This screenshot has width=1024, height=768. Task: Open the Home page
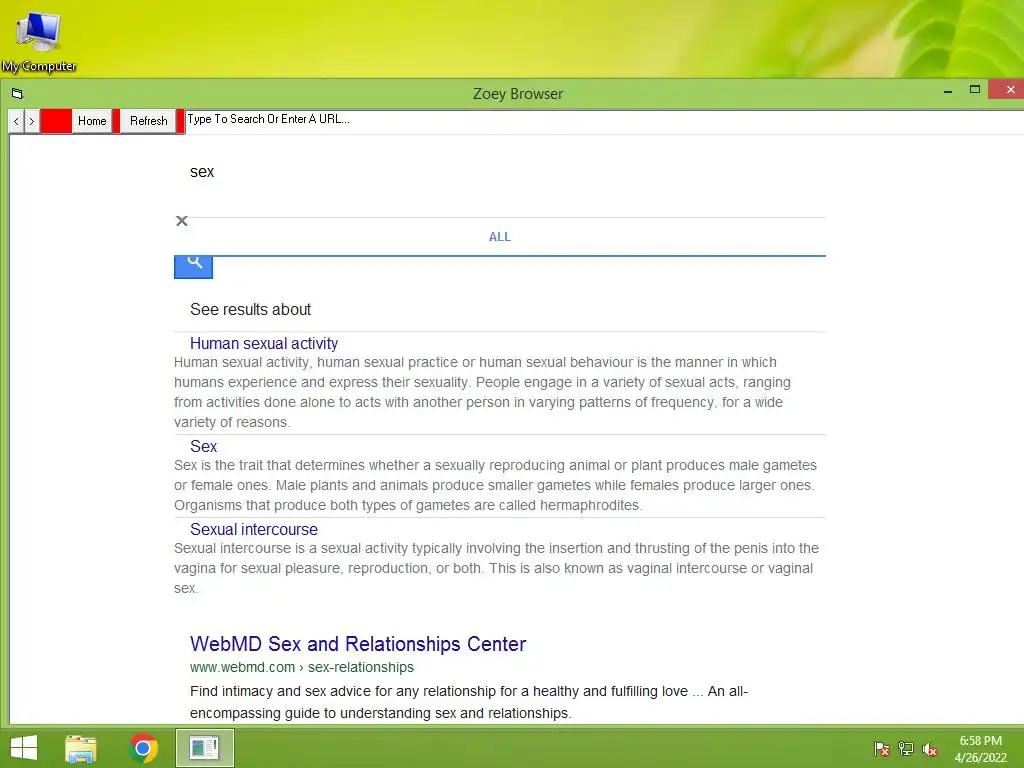[92, 121]
